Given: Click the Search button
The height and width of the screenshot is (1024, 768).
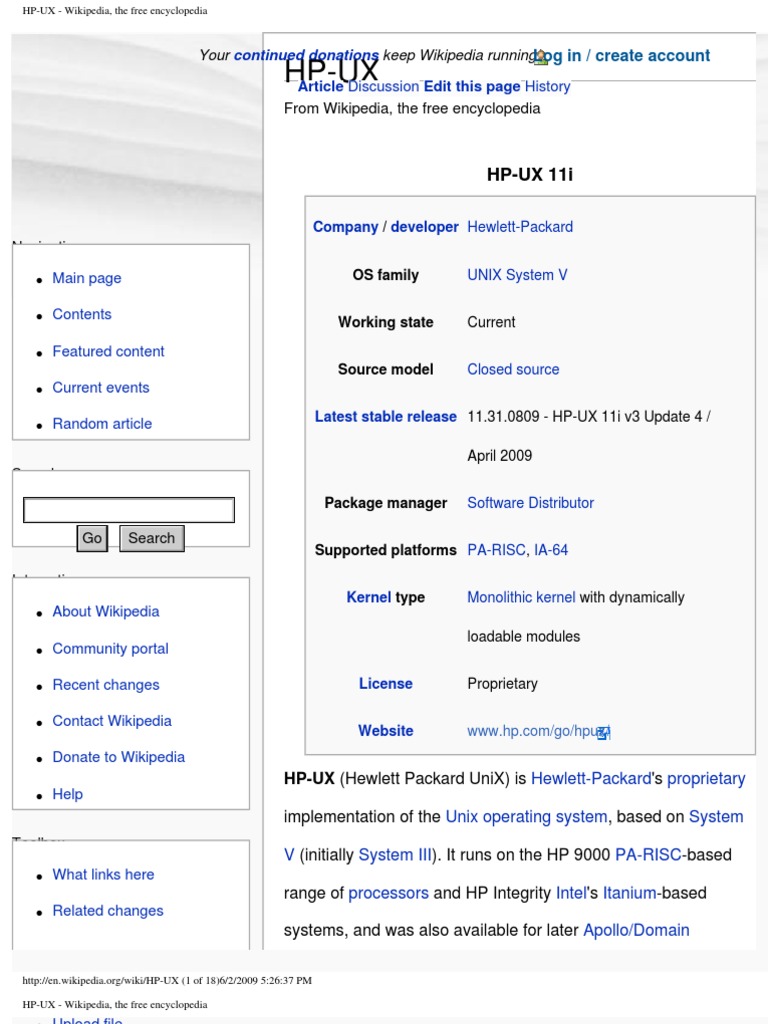Looking at the screenshot, I should pos(152,538).
